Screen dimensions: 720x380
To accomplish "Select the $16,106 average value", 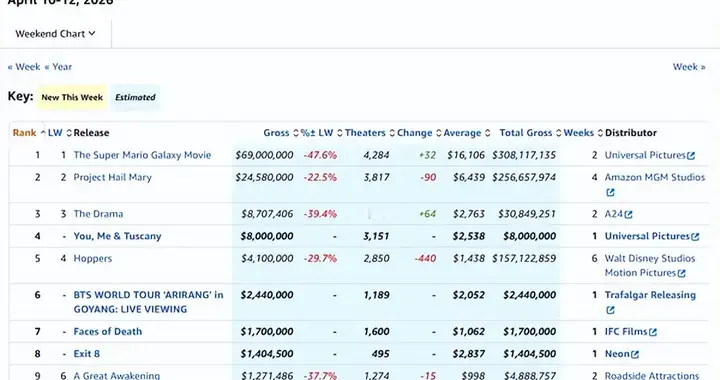I will [466, 155].
